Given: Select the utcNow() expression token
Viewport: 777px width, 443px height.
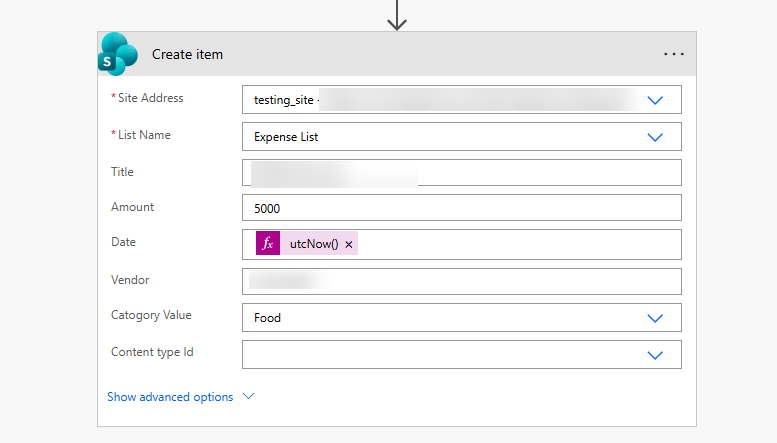Looking at the screenshot, I should [314, 245].
